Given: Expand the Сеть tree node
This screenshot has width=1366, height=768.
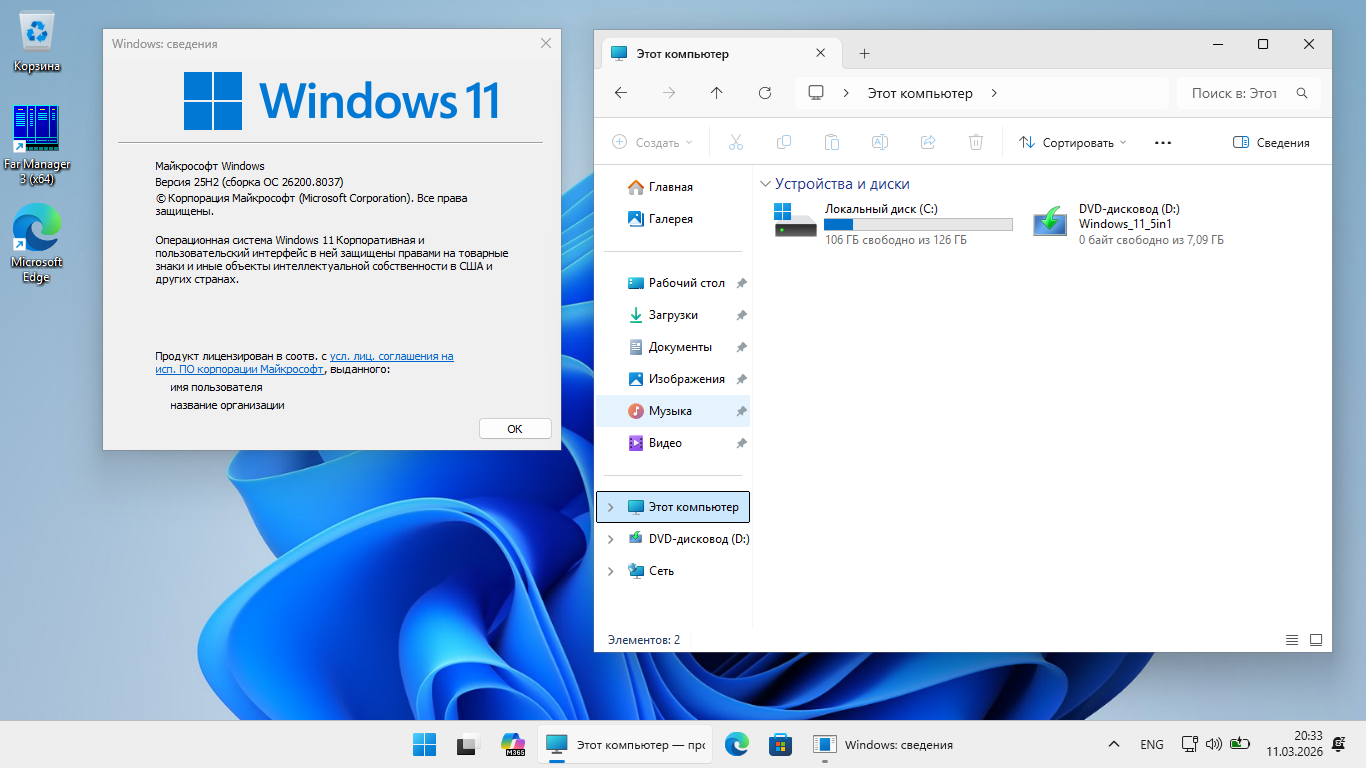Looking at the screenshot, I should (x=611, y=571).
